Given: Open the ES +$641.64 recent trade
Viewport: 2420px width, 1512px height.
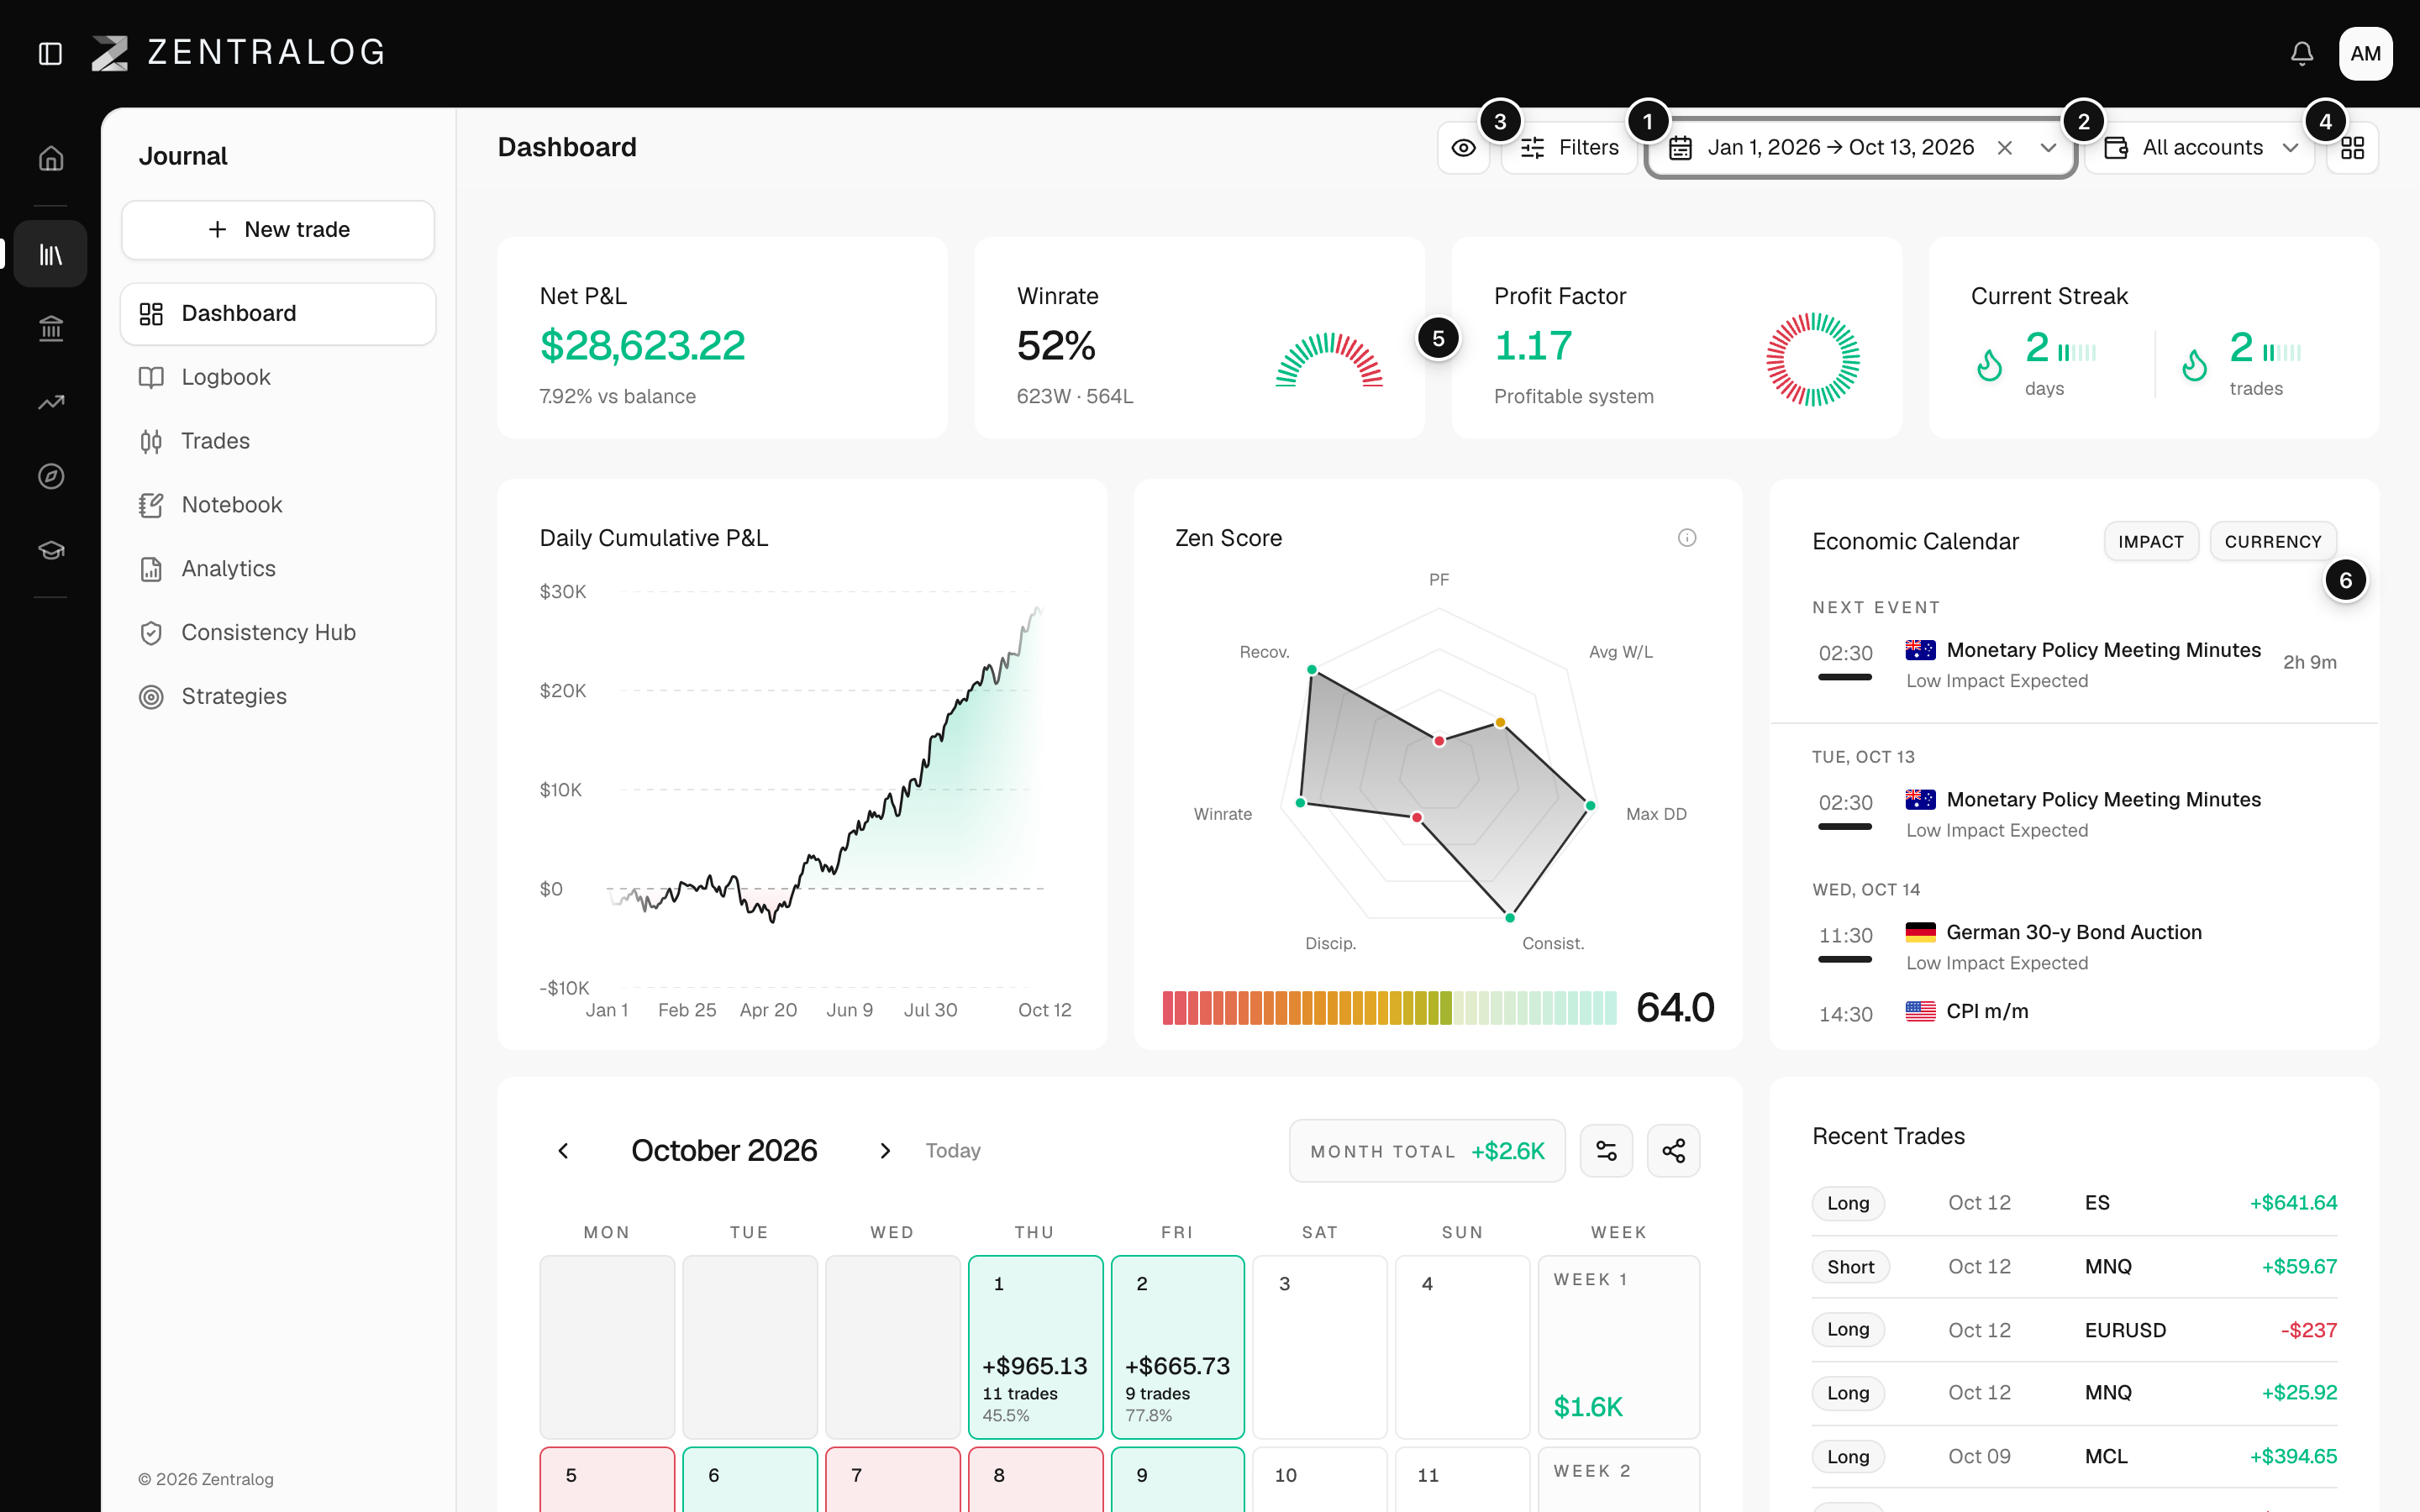Looking at the screenshot, I should click(2074, 1203).
